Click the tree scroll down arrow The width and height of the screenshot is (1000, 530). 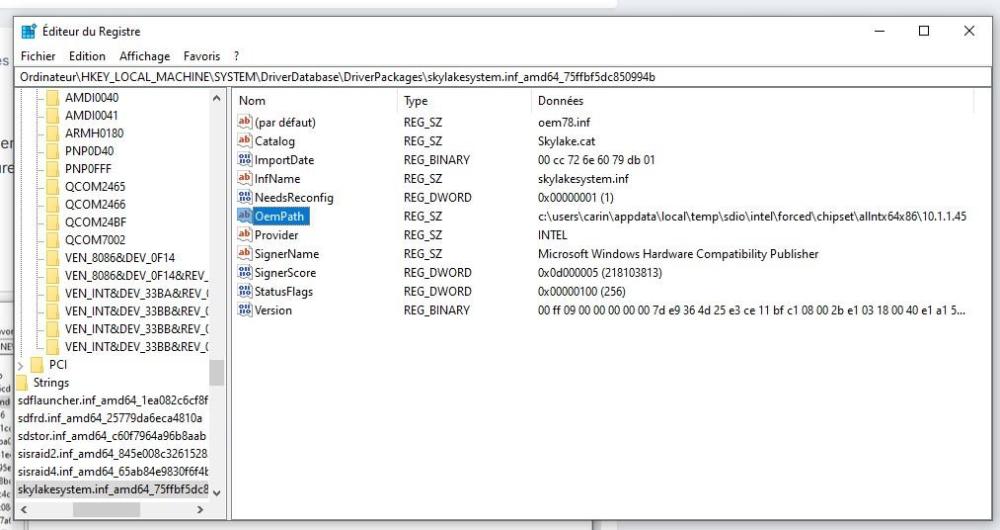pos(217,493)
